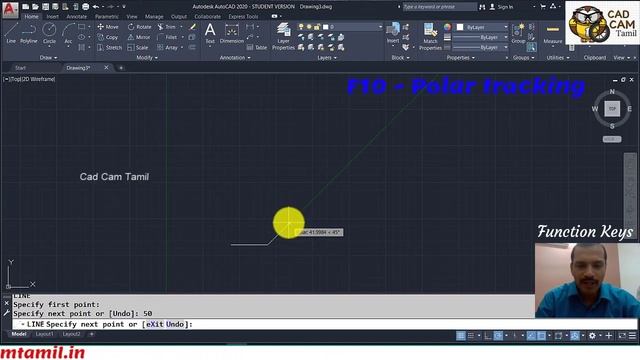Click the Rectangle tool icon
Image resolution: width=640 pixels, height=360 pixels.
(82, 27)
